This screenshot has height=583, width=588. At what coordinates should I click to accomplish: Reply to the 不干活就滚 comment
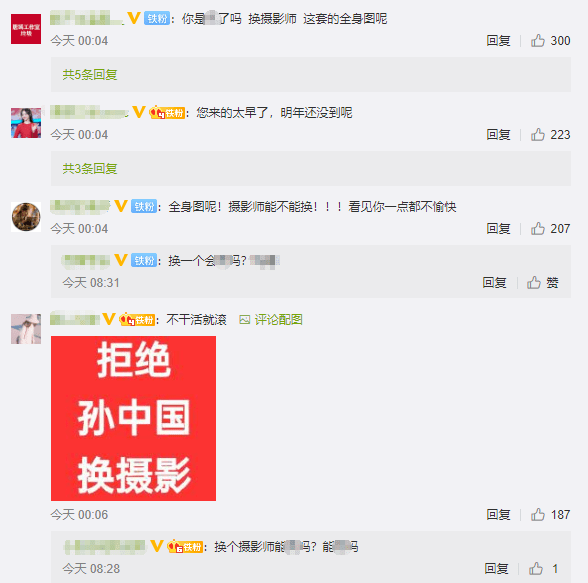coord(498,514)
